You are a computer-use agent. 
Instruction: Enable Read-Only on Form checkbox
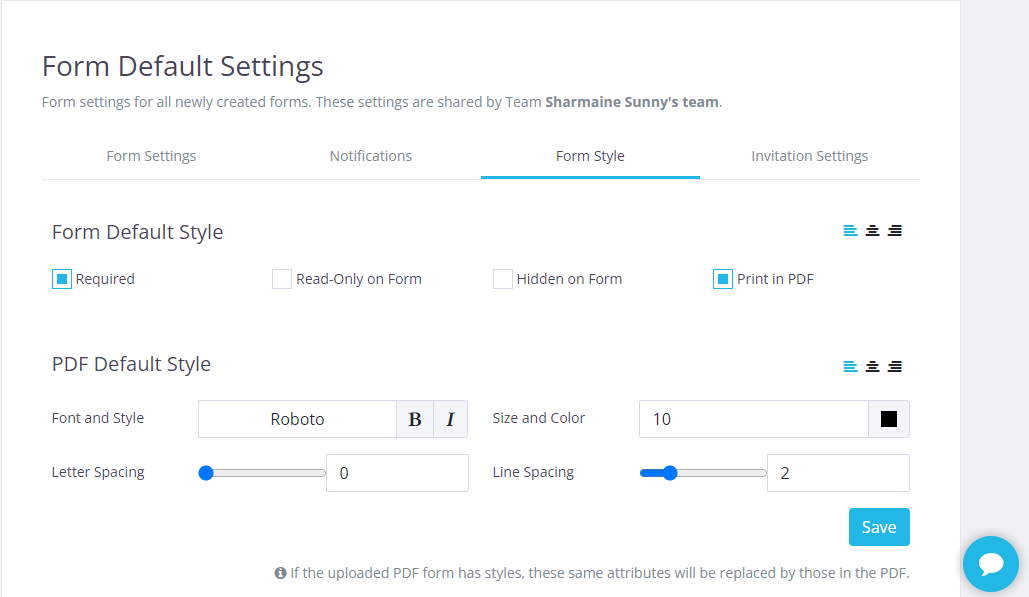(282, 279)
